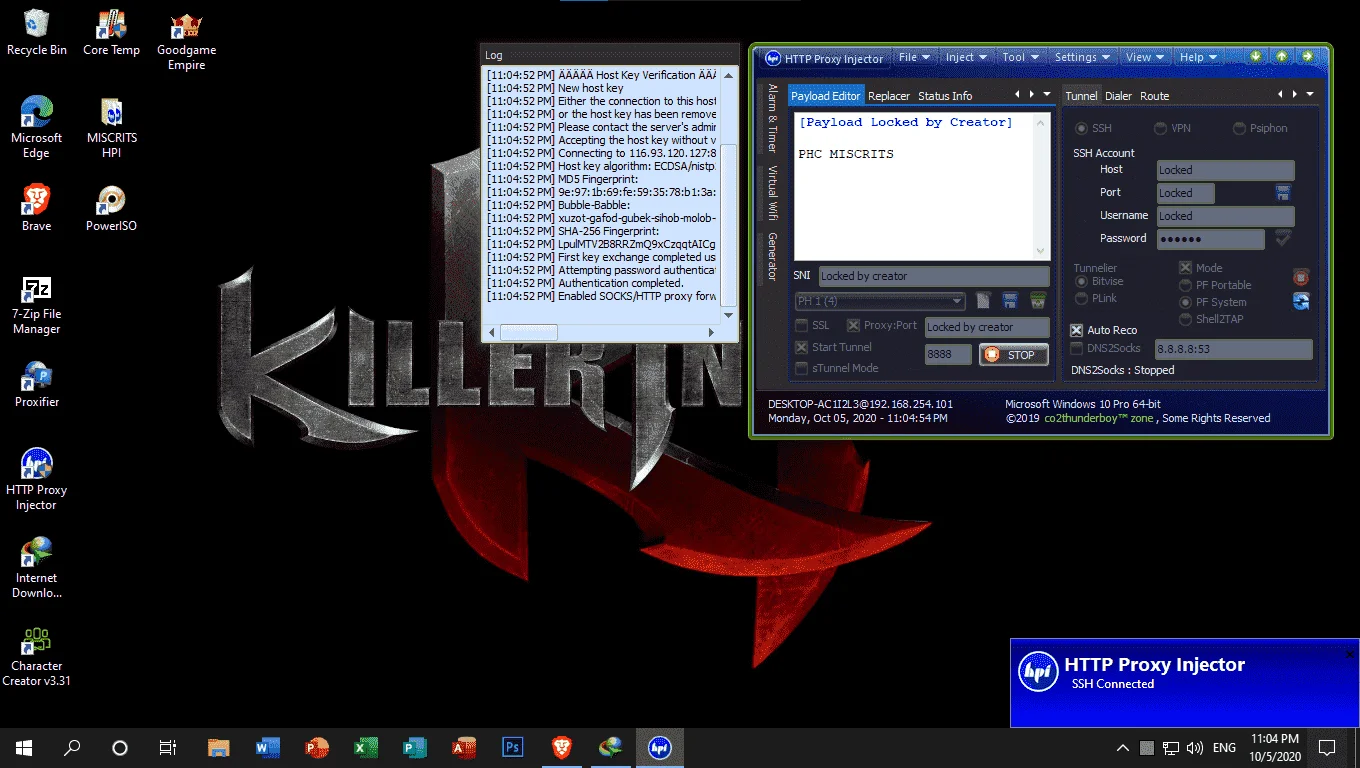The width and height of the screenshot is (1360, 768).
Task: Click the save payload floppy icon
Action: point(1010,301)
